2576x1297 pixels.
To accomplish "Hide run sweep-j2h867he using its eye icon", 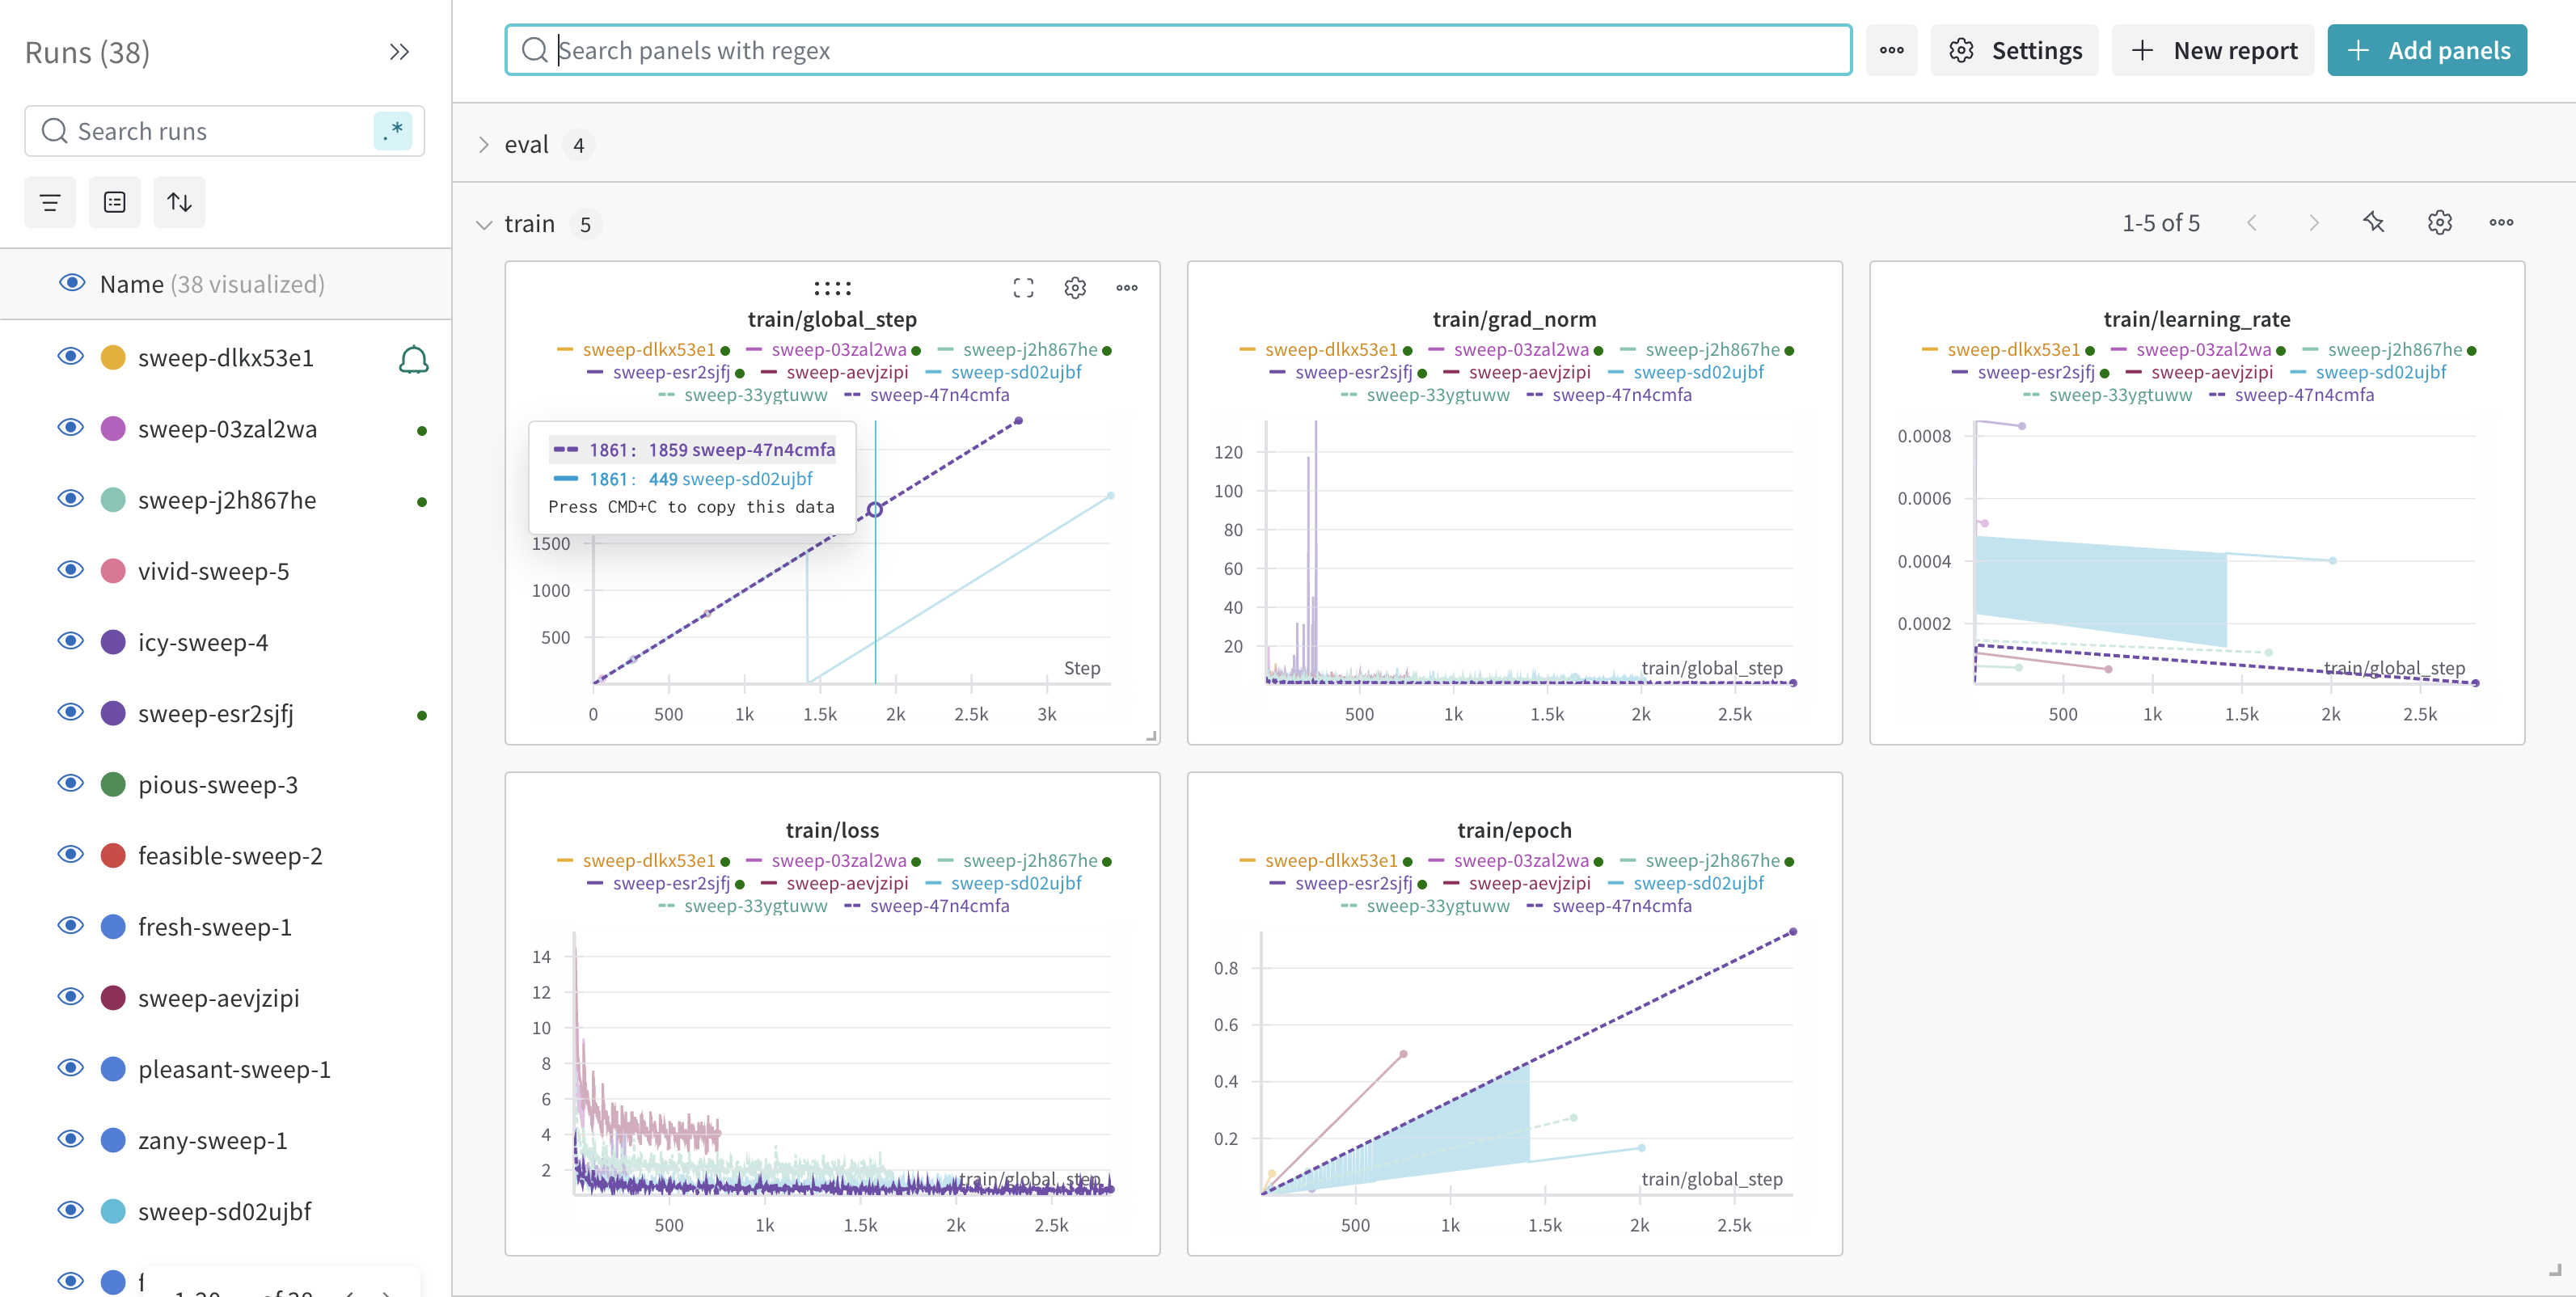I will click(x=71, y=499).
